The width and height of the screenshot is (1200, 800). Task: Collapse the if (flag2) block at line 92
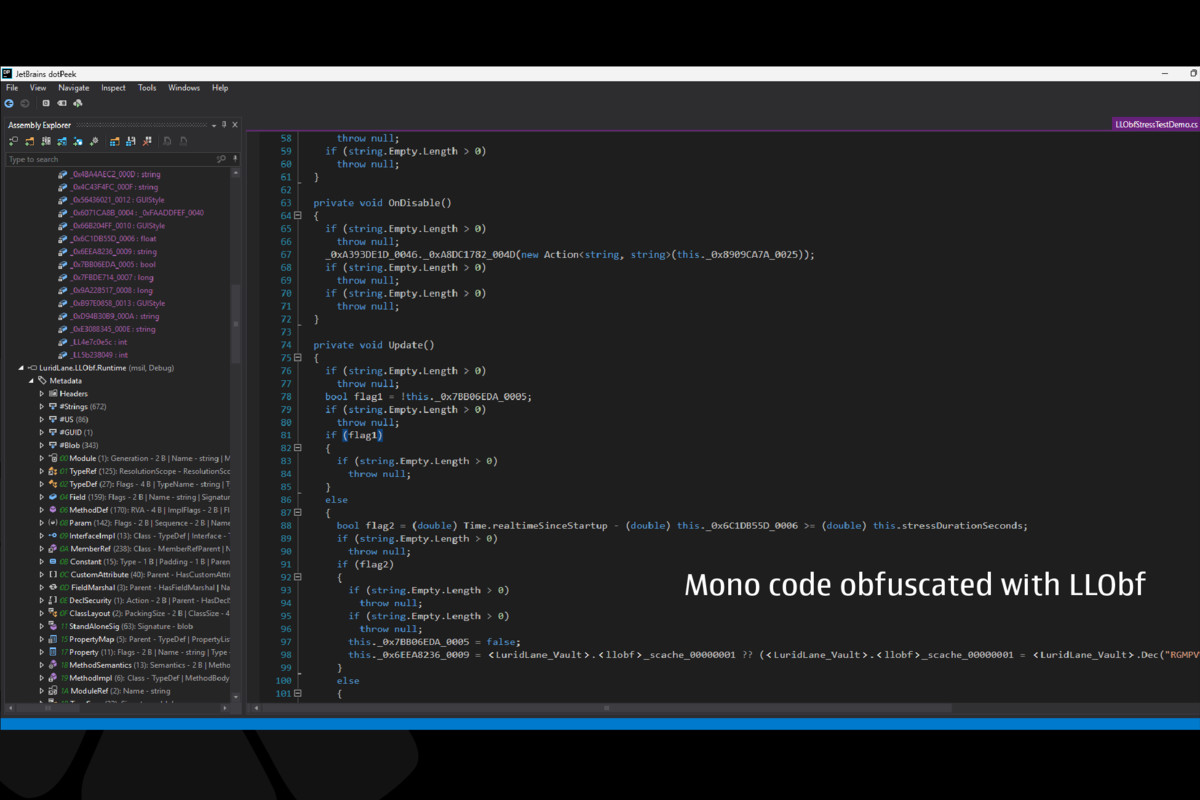[x=298, y=577]
